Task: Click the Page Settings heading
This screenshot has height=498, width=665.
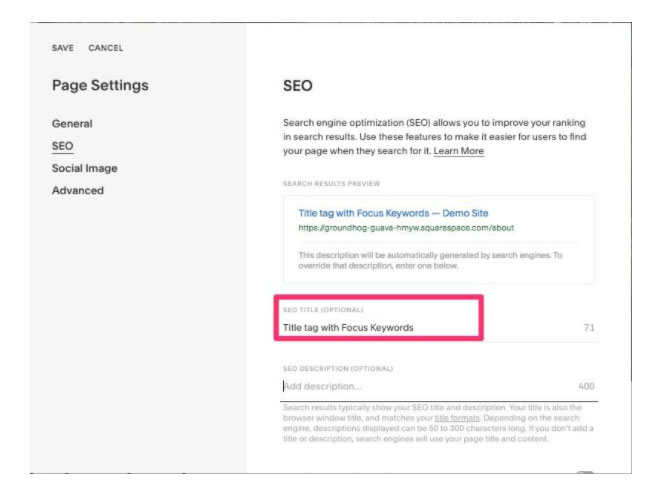Action: pyautogui.click(x=100, y=85)
